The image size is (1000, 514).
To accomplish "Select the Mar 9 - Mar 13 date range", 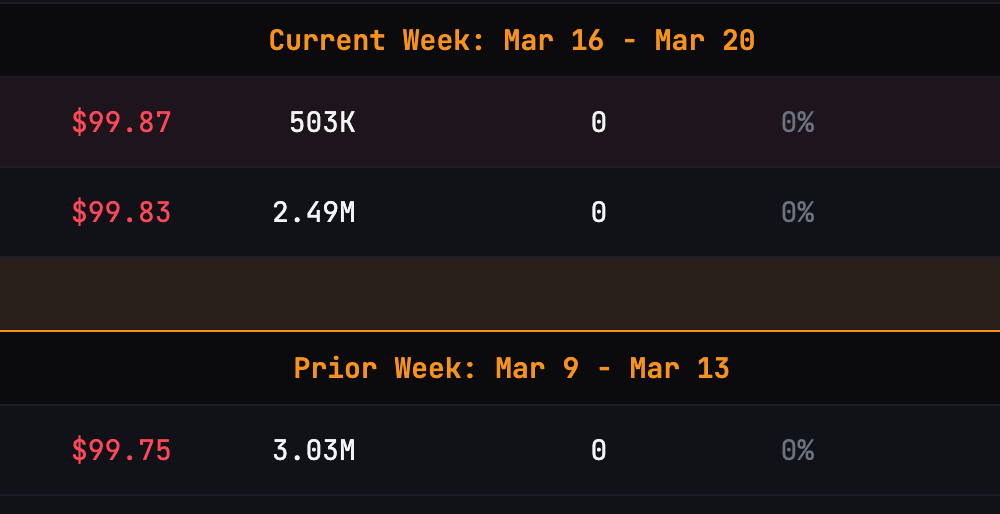I will click(x=612, y=368).
